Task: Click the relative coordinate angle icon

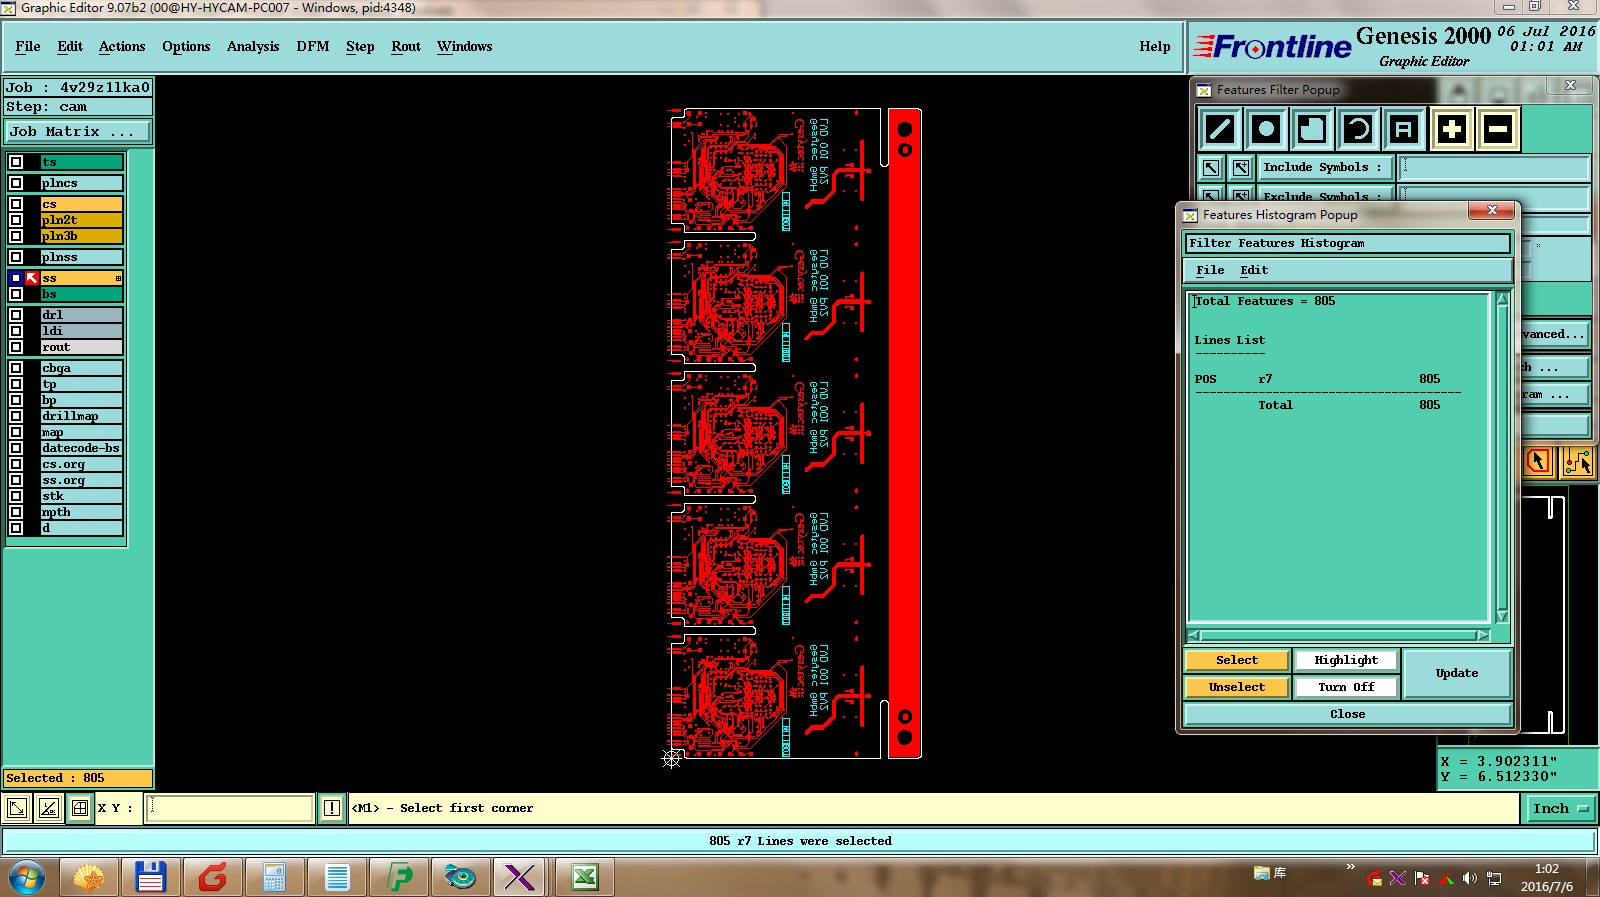Action: pos(48,808)
